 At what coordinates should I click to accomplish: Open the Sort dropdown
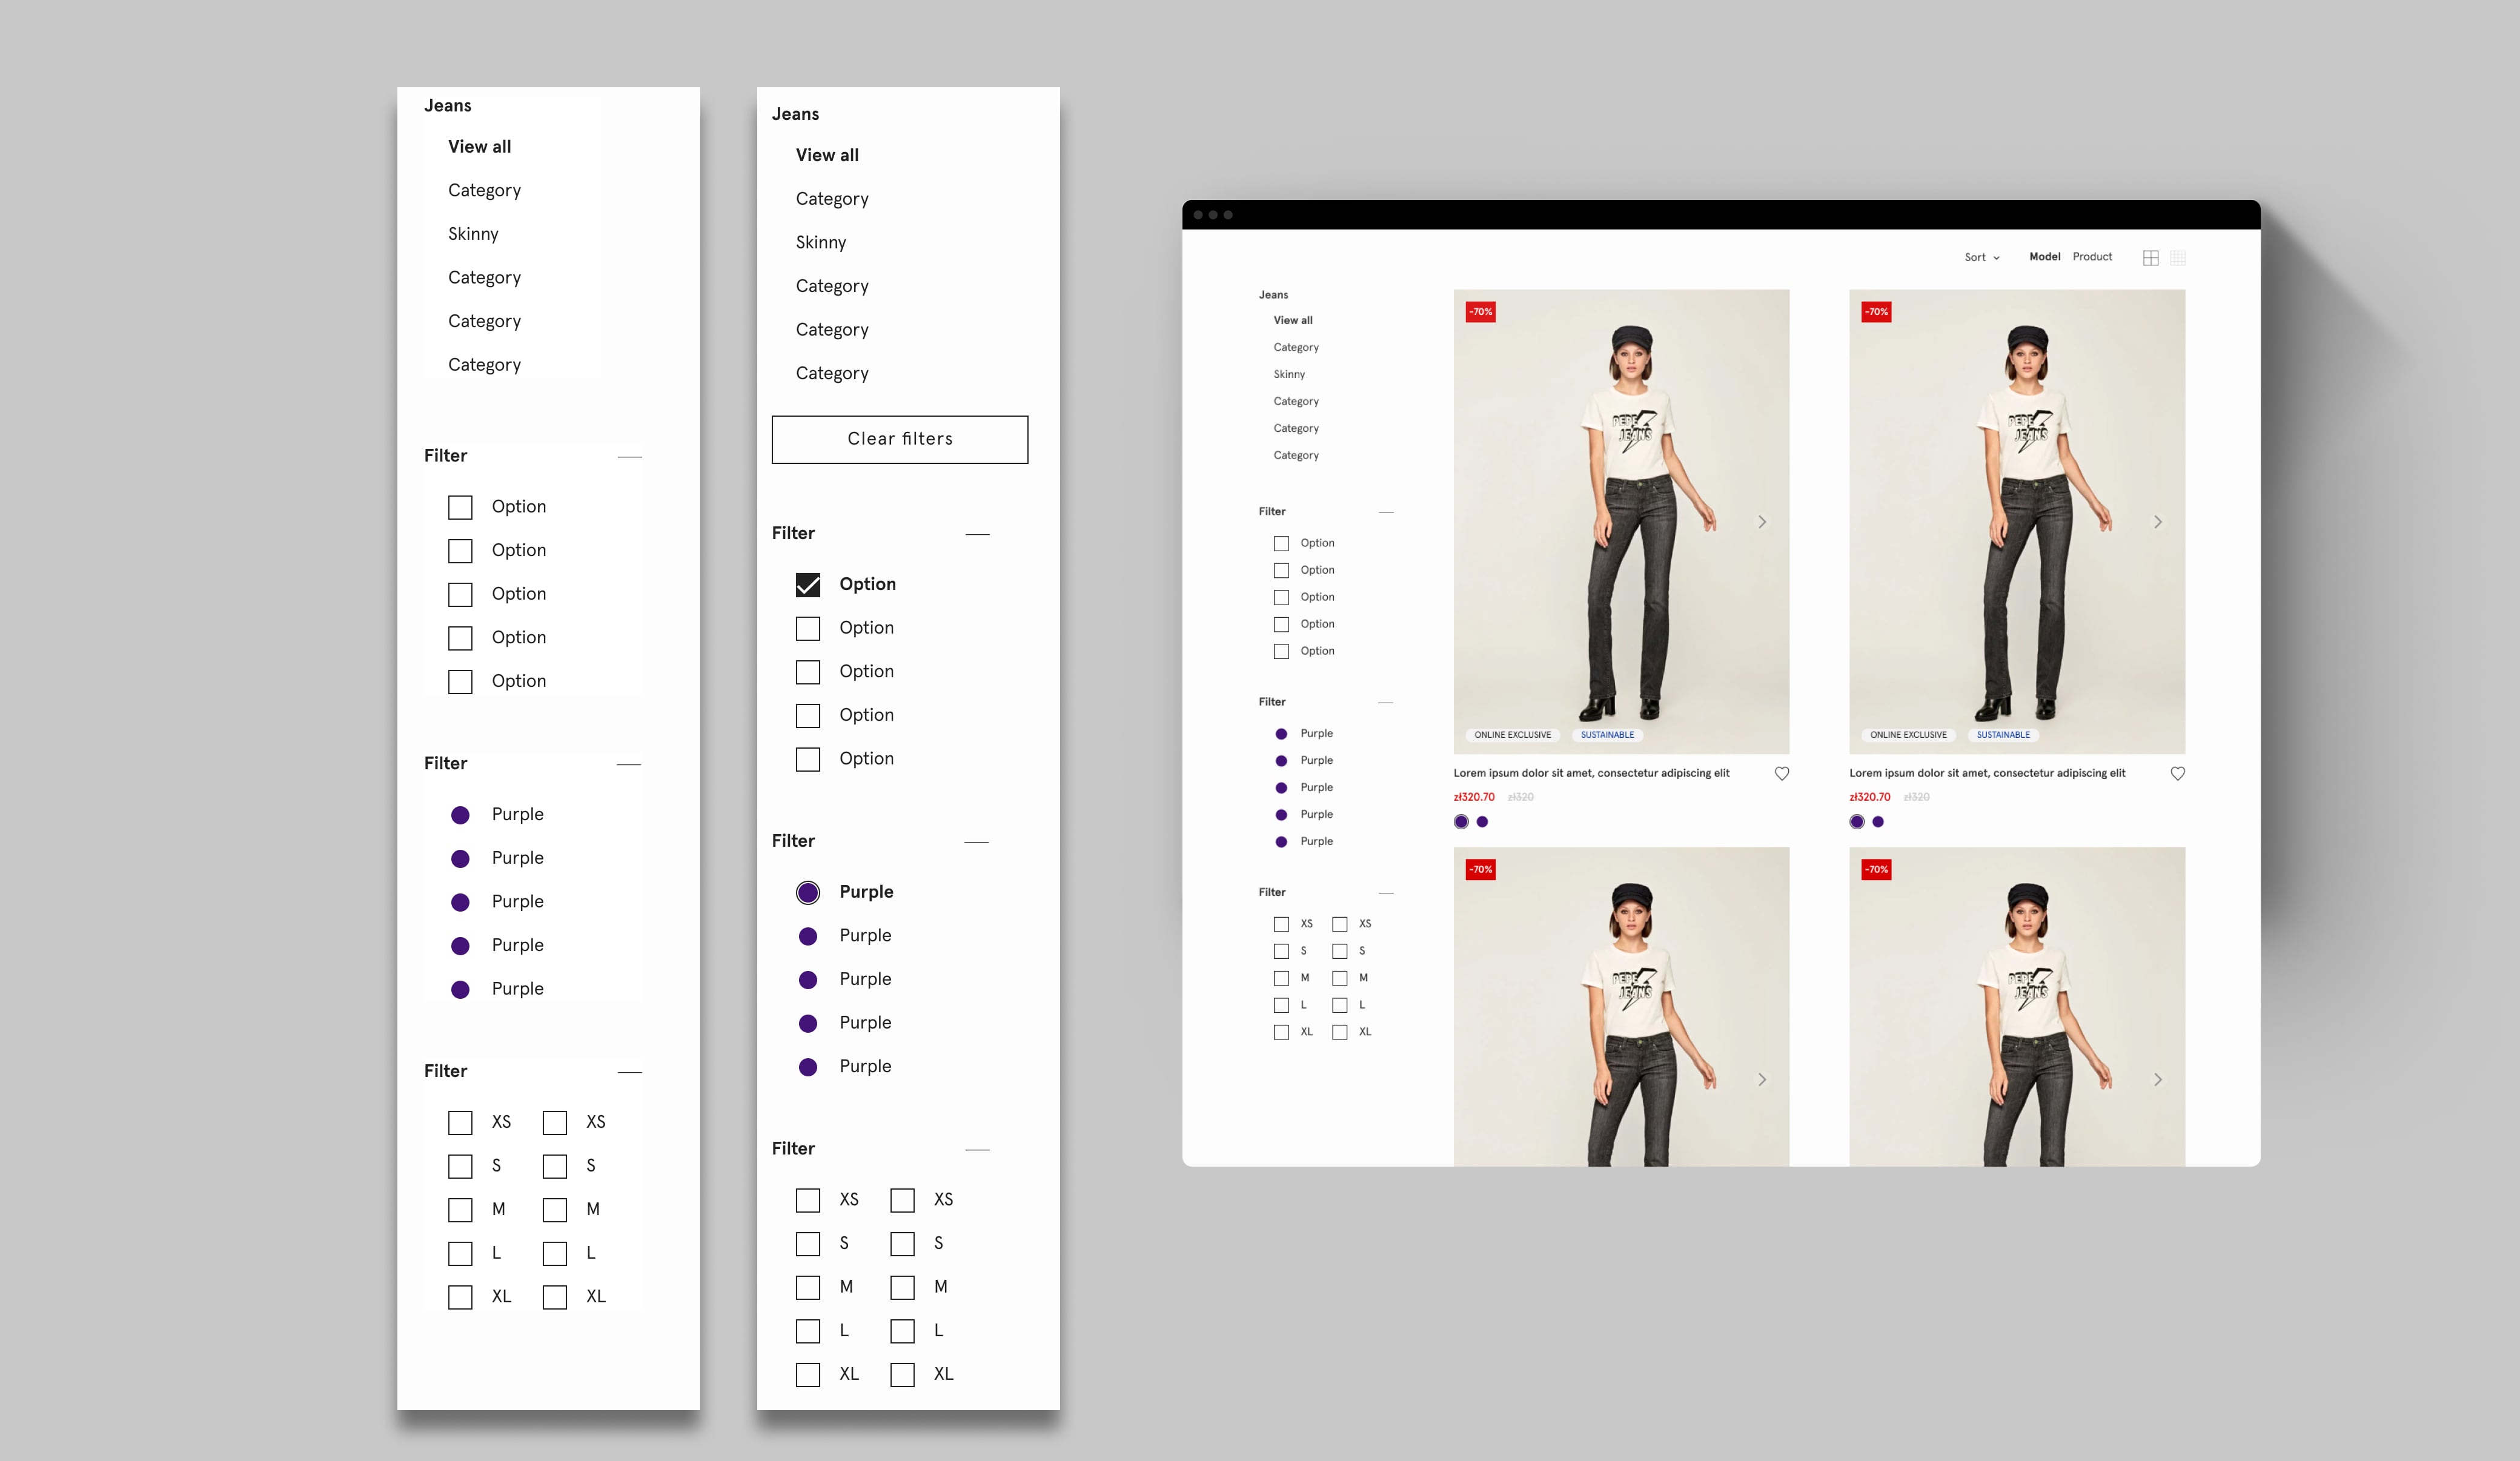1981,257
